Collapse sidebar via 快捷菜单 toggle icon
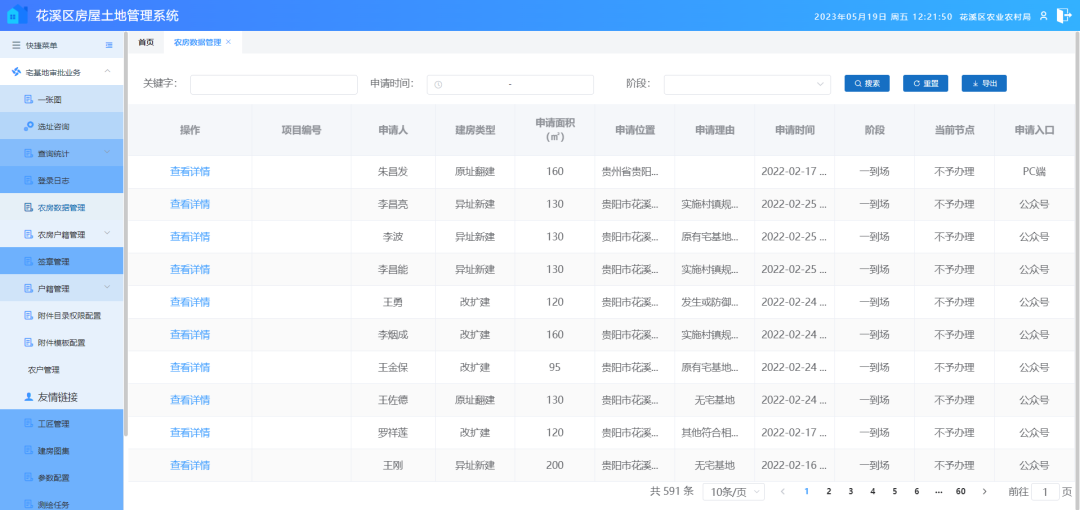 [x=109, y=45]
